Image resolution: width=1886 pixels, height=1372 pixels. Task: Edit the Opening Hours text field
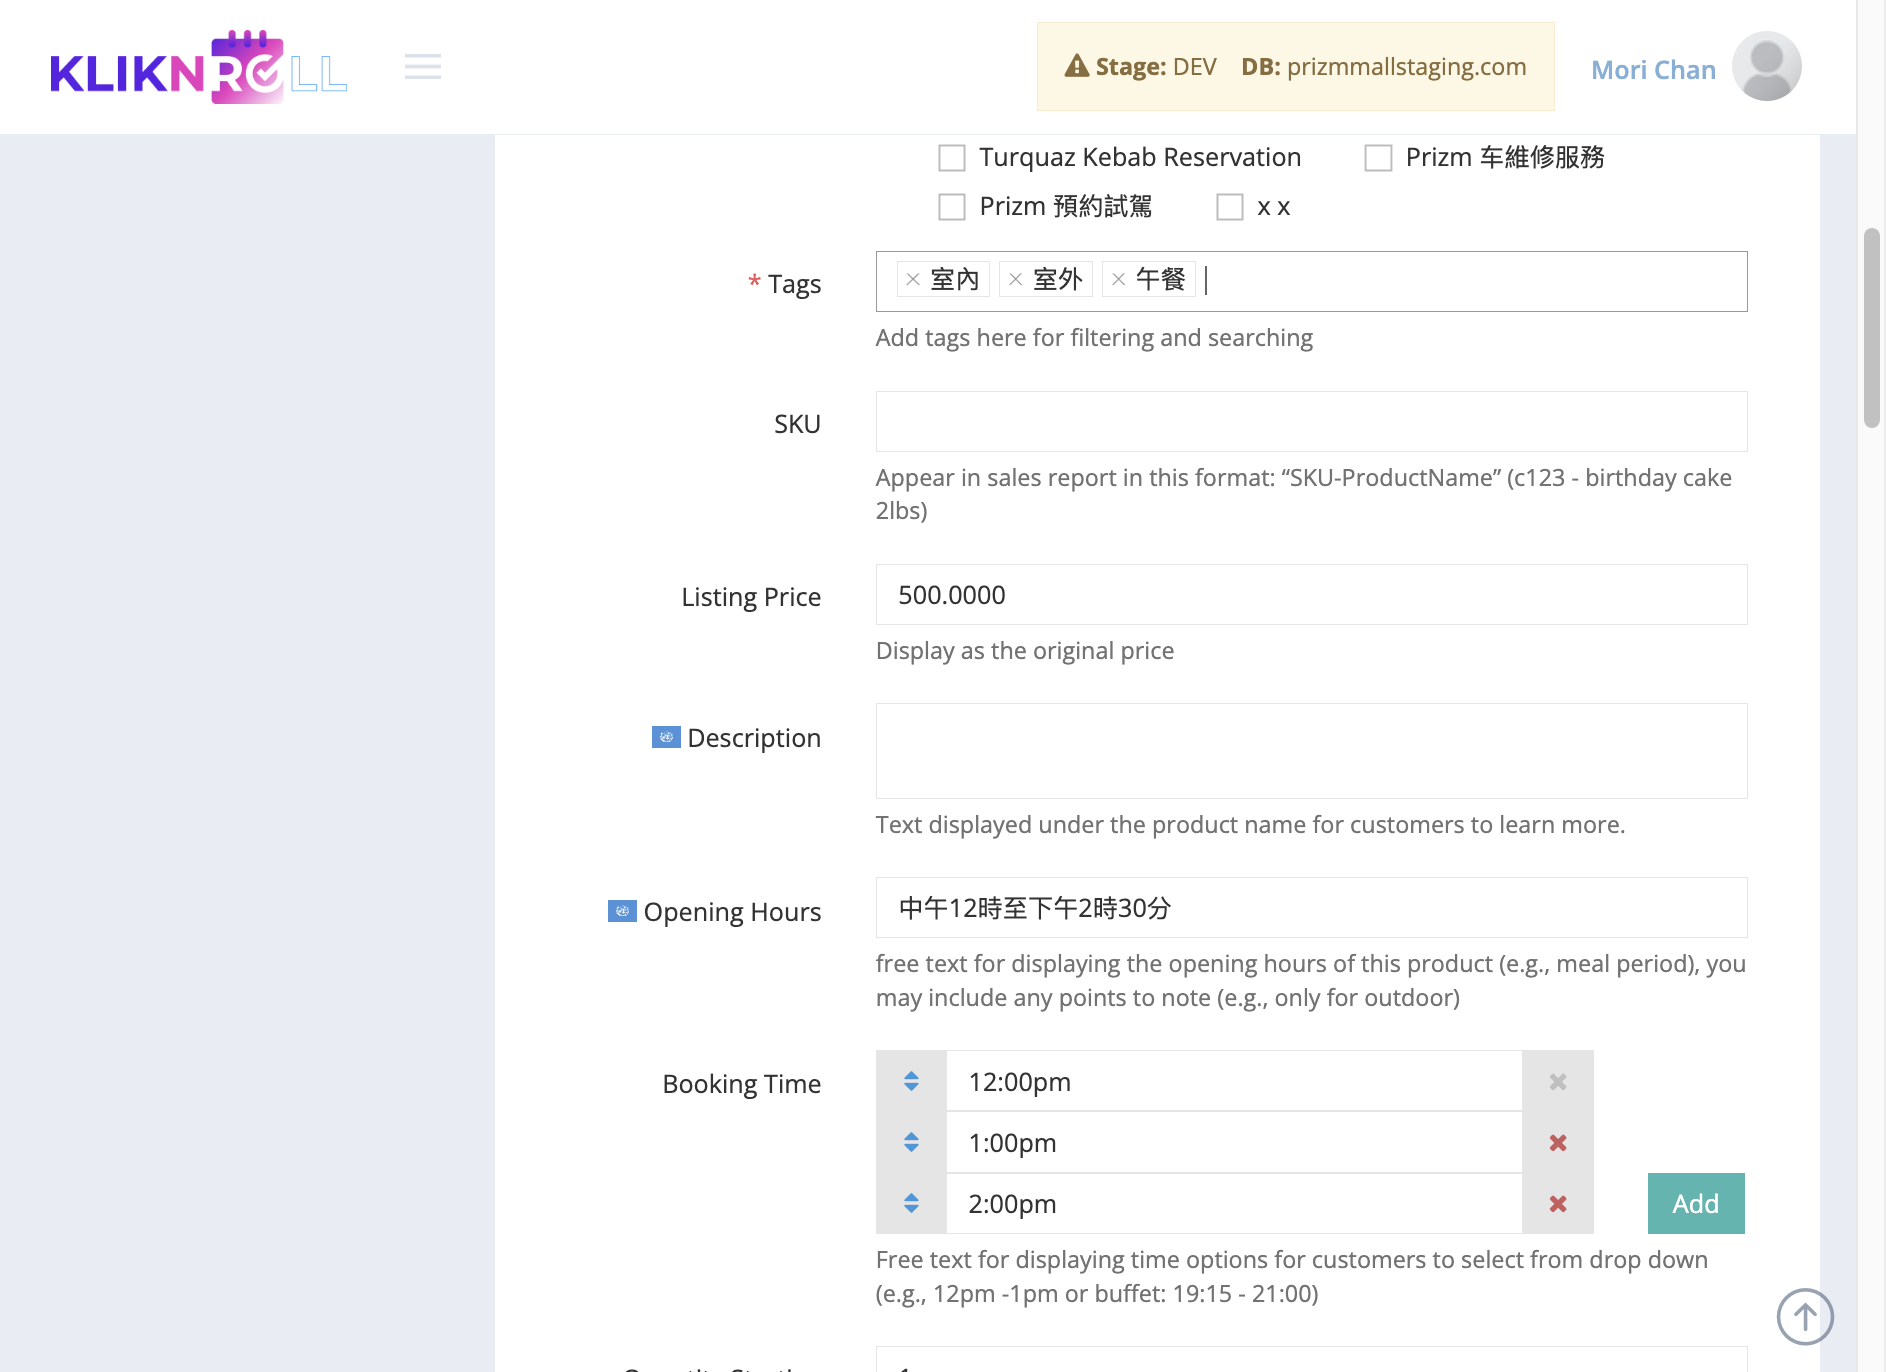tap(1311, 907)
